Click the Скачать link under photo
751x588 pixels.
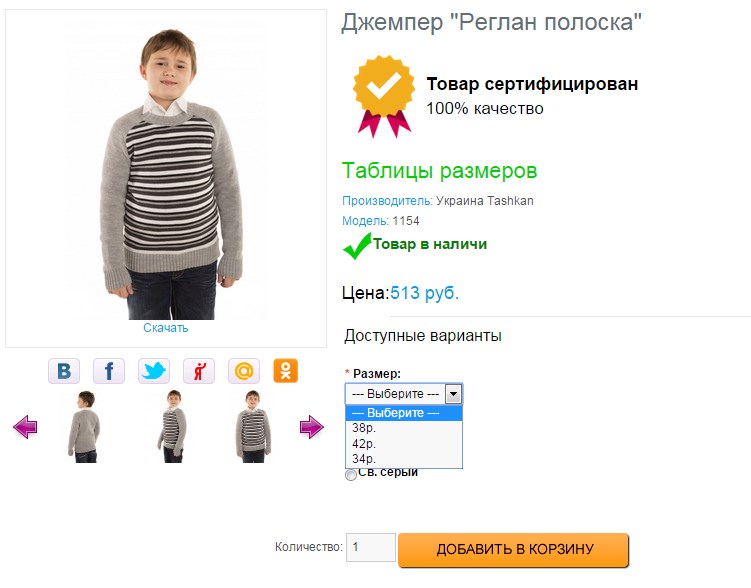click(165, 328)
